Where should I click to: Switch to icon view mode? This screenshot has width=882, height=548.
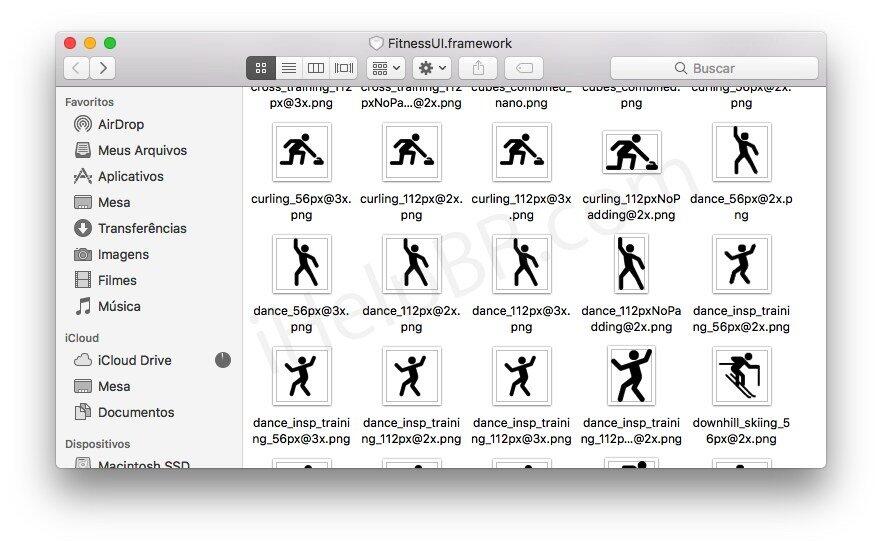click(261, 68)
